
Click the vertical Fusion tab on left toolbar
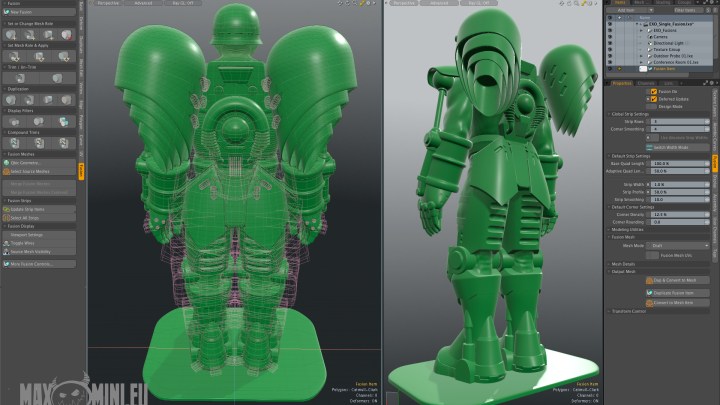81,171
